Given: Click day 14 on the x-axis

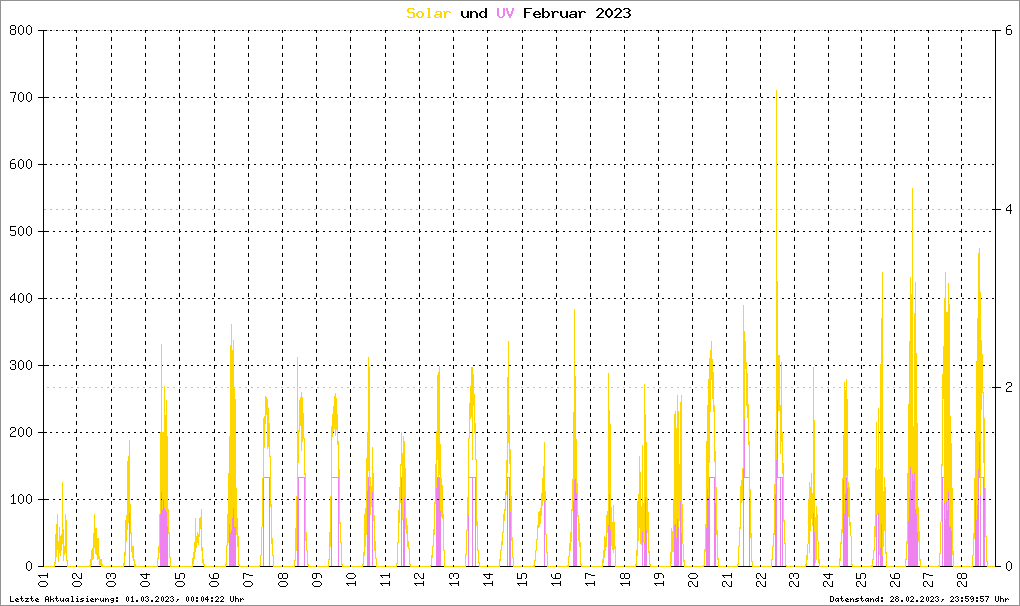Looking at the screenshot, I should 487,580.
